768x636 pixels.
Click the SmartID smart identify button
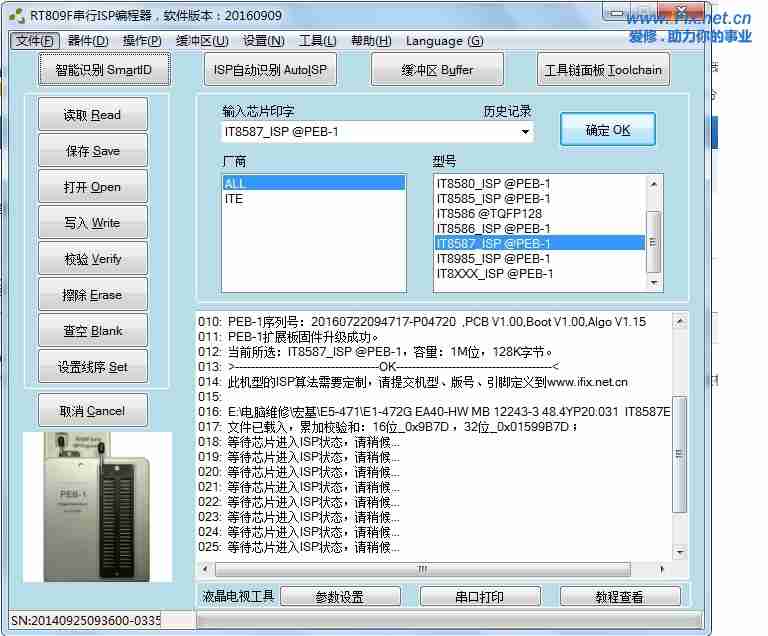coord(105,70)
